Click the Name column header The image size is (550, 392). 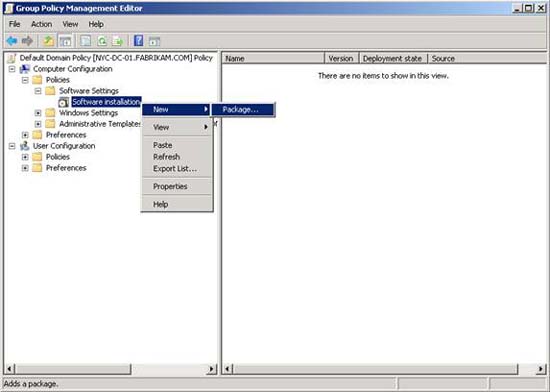[274, 59]
